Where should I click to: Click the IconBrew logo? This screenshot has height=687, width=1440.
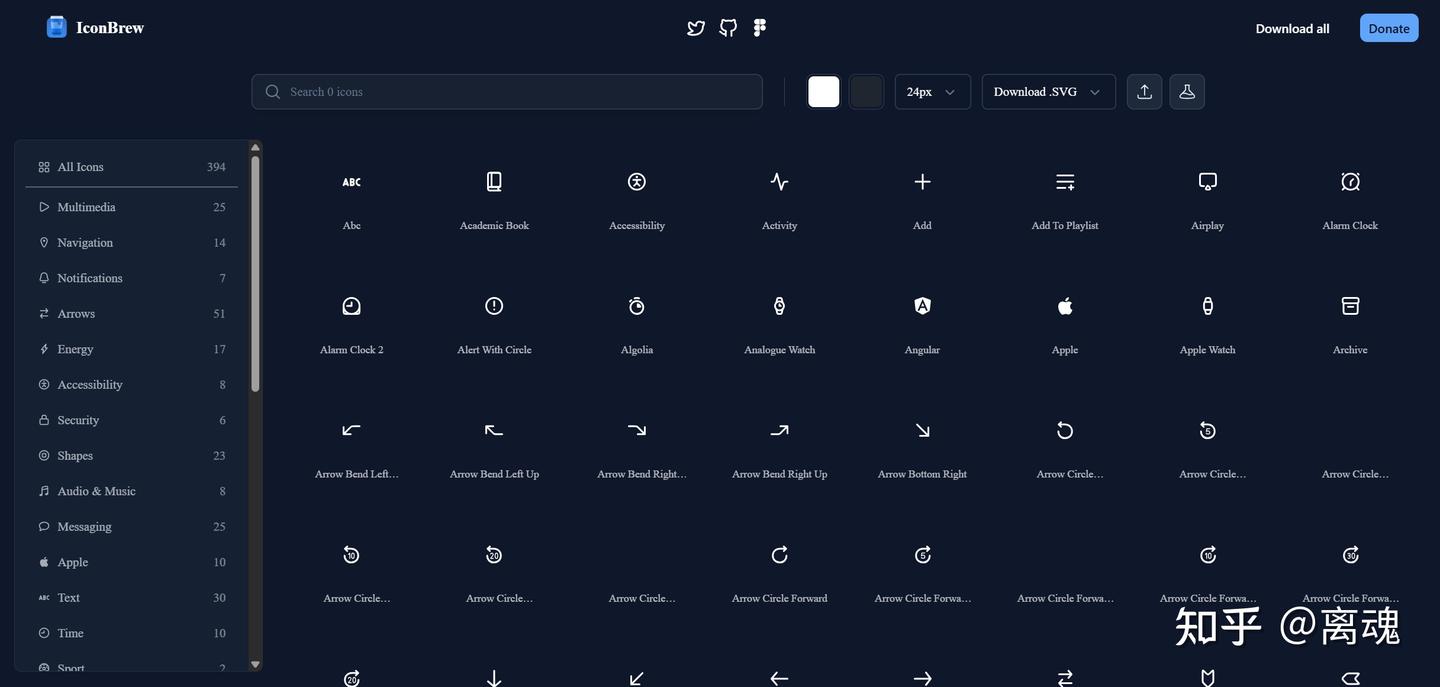[95, 28]
